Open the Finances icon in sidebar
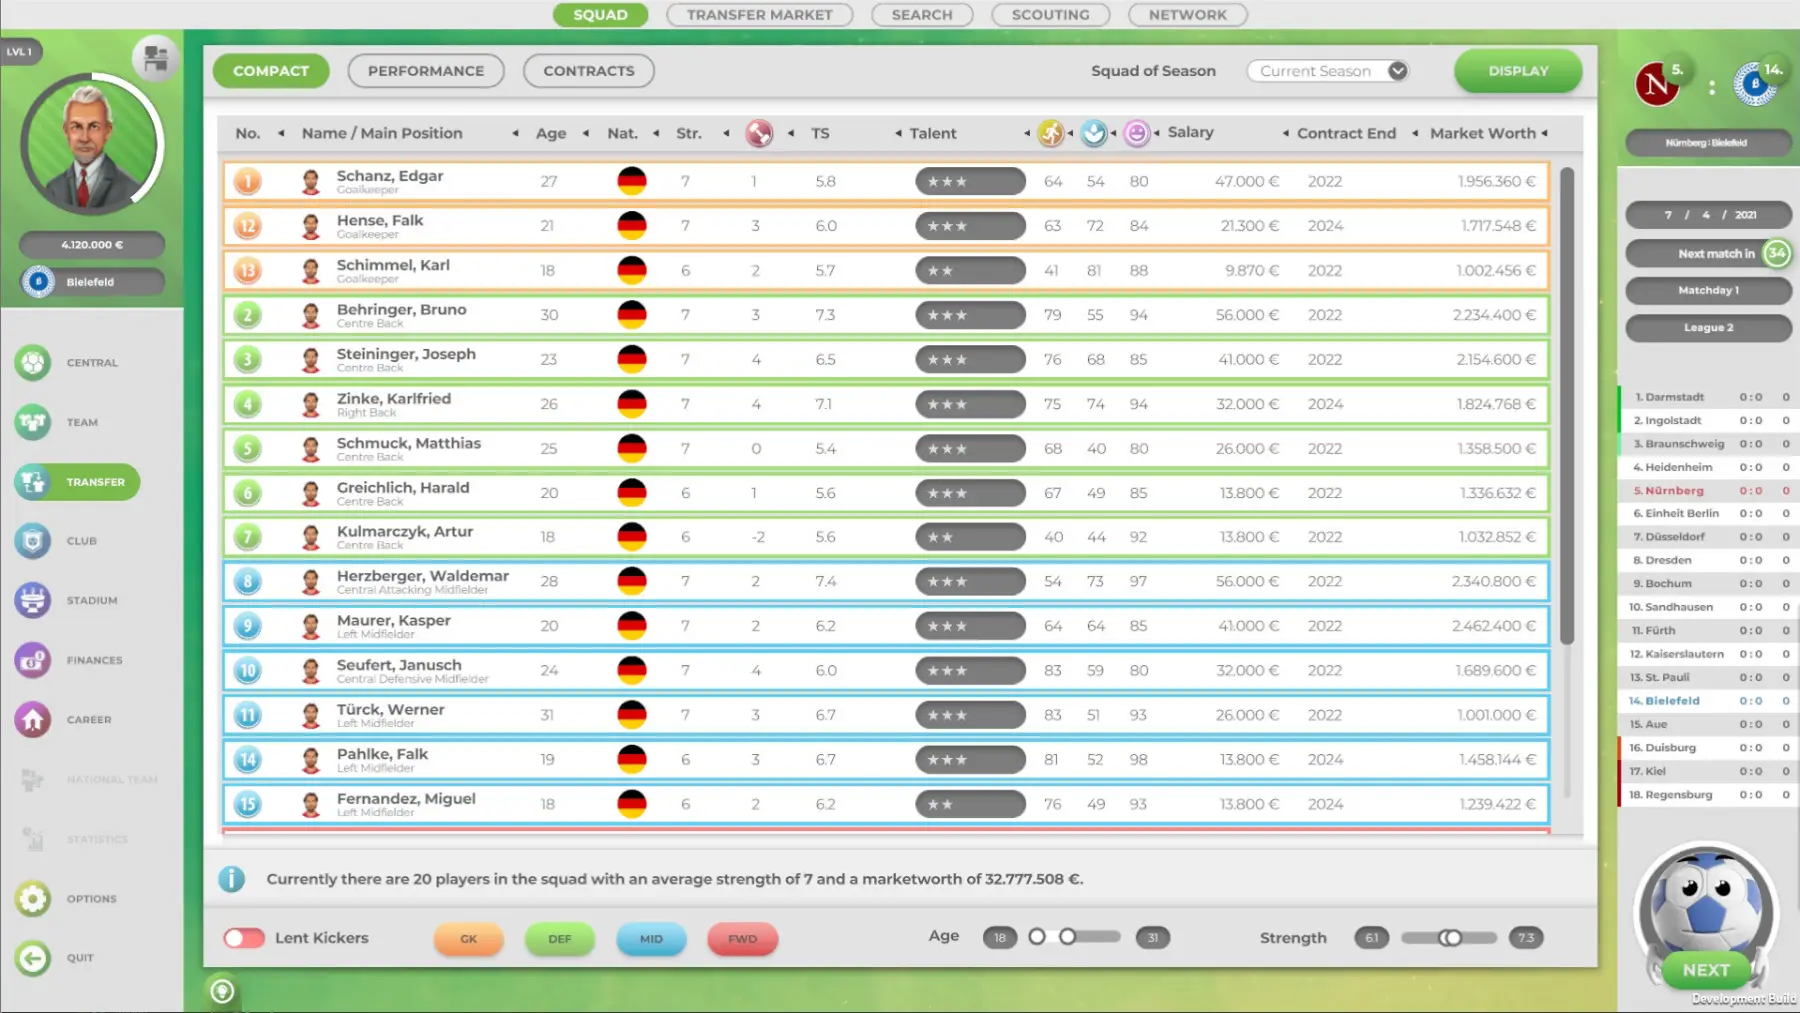Viewport: 1800px width, 1013px height. (33, 660)
